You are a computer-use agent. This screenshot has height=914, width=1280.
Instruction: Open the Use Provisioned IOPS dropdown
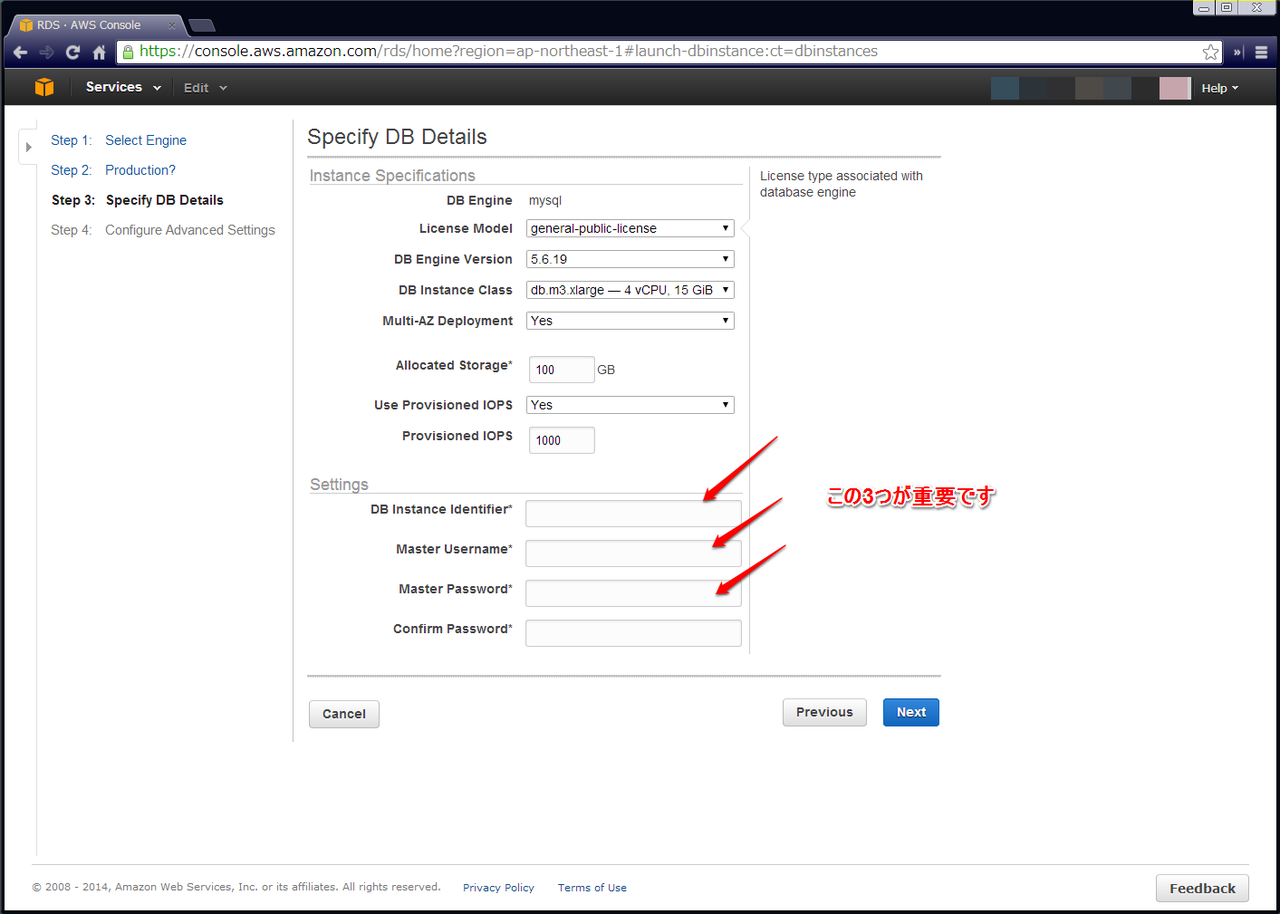[x=630, y=405]
